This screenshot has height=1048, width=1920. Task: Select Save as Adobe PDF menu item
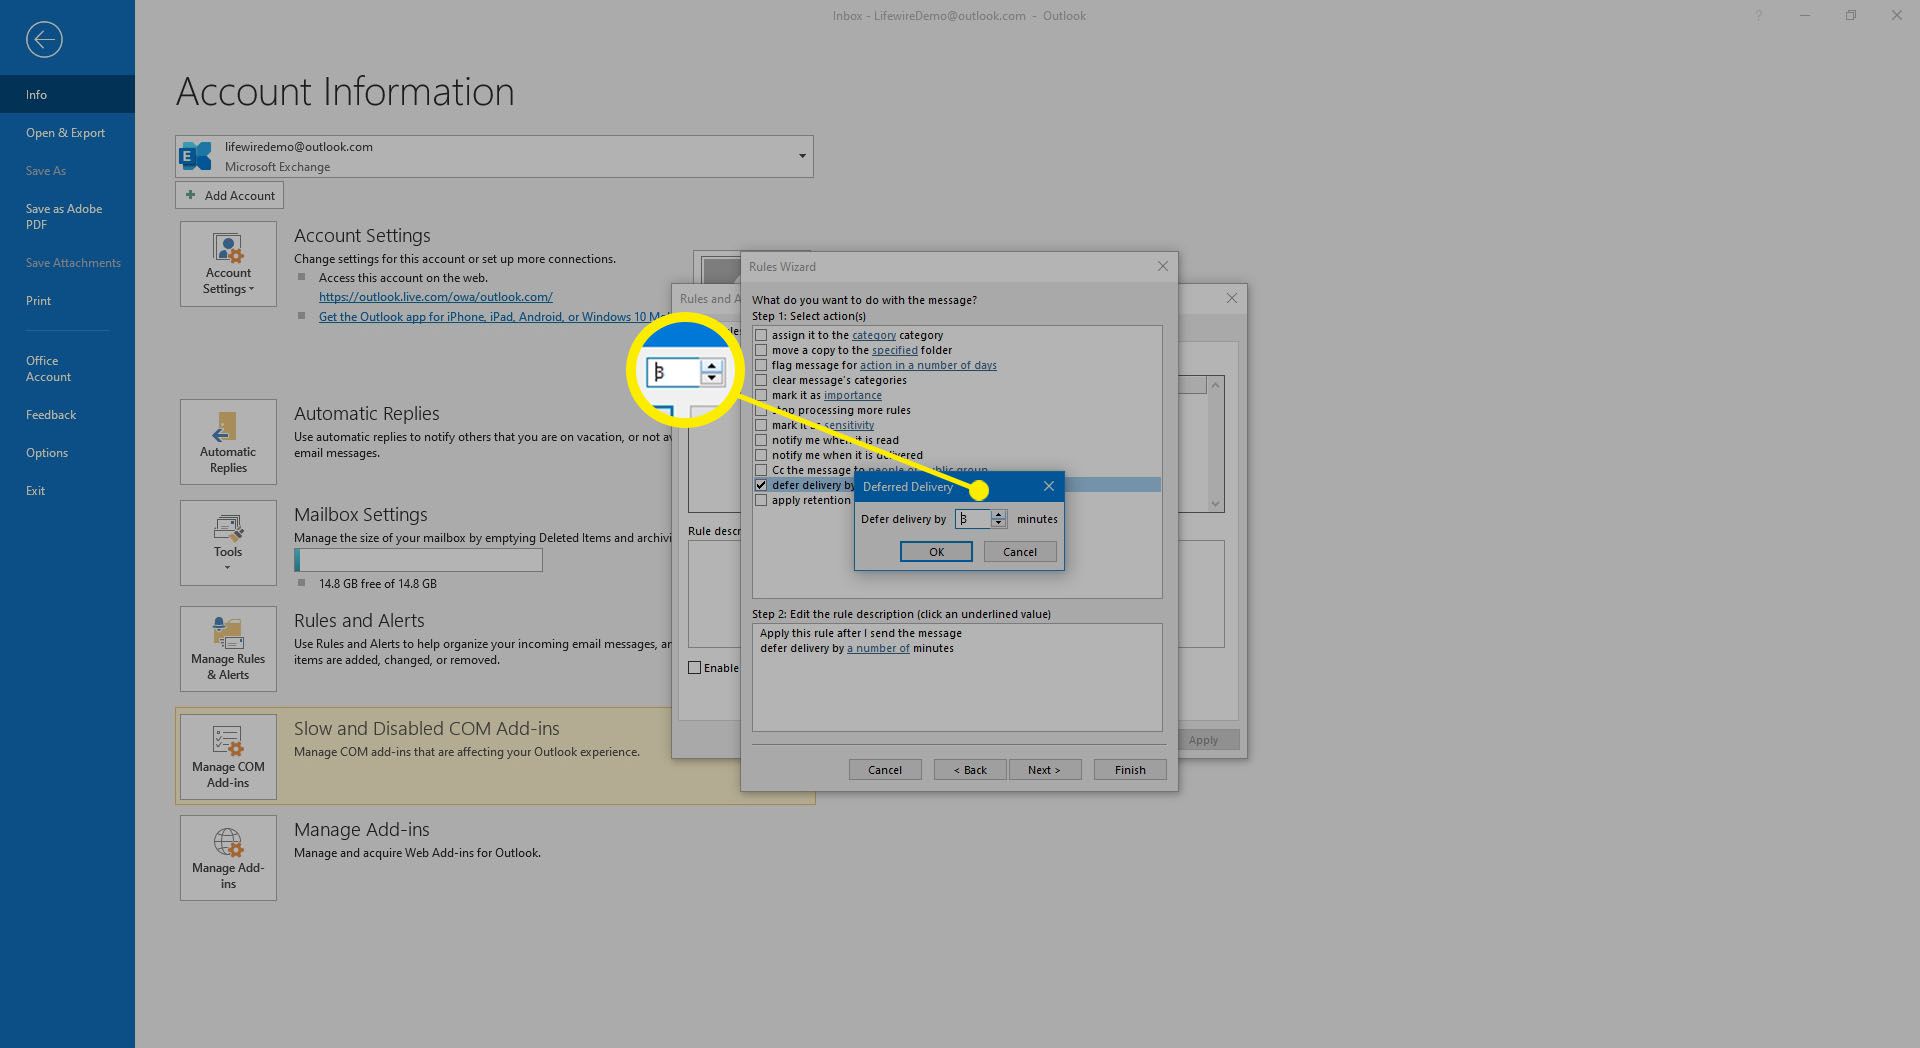click(x=67, y=216)
